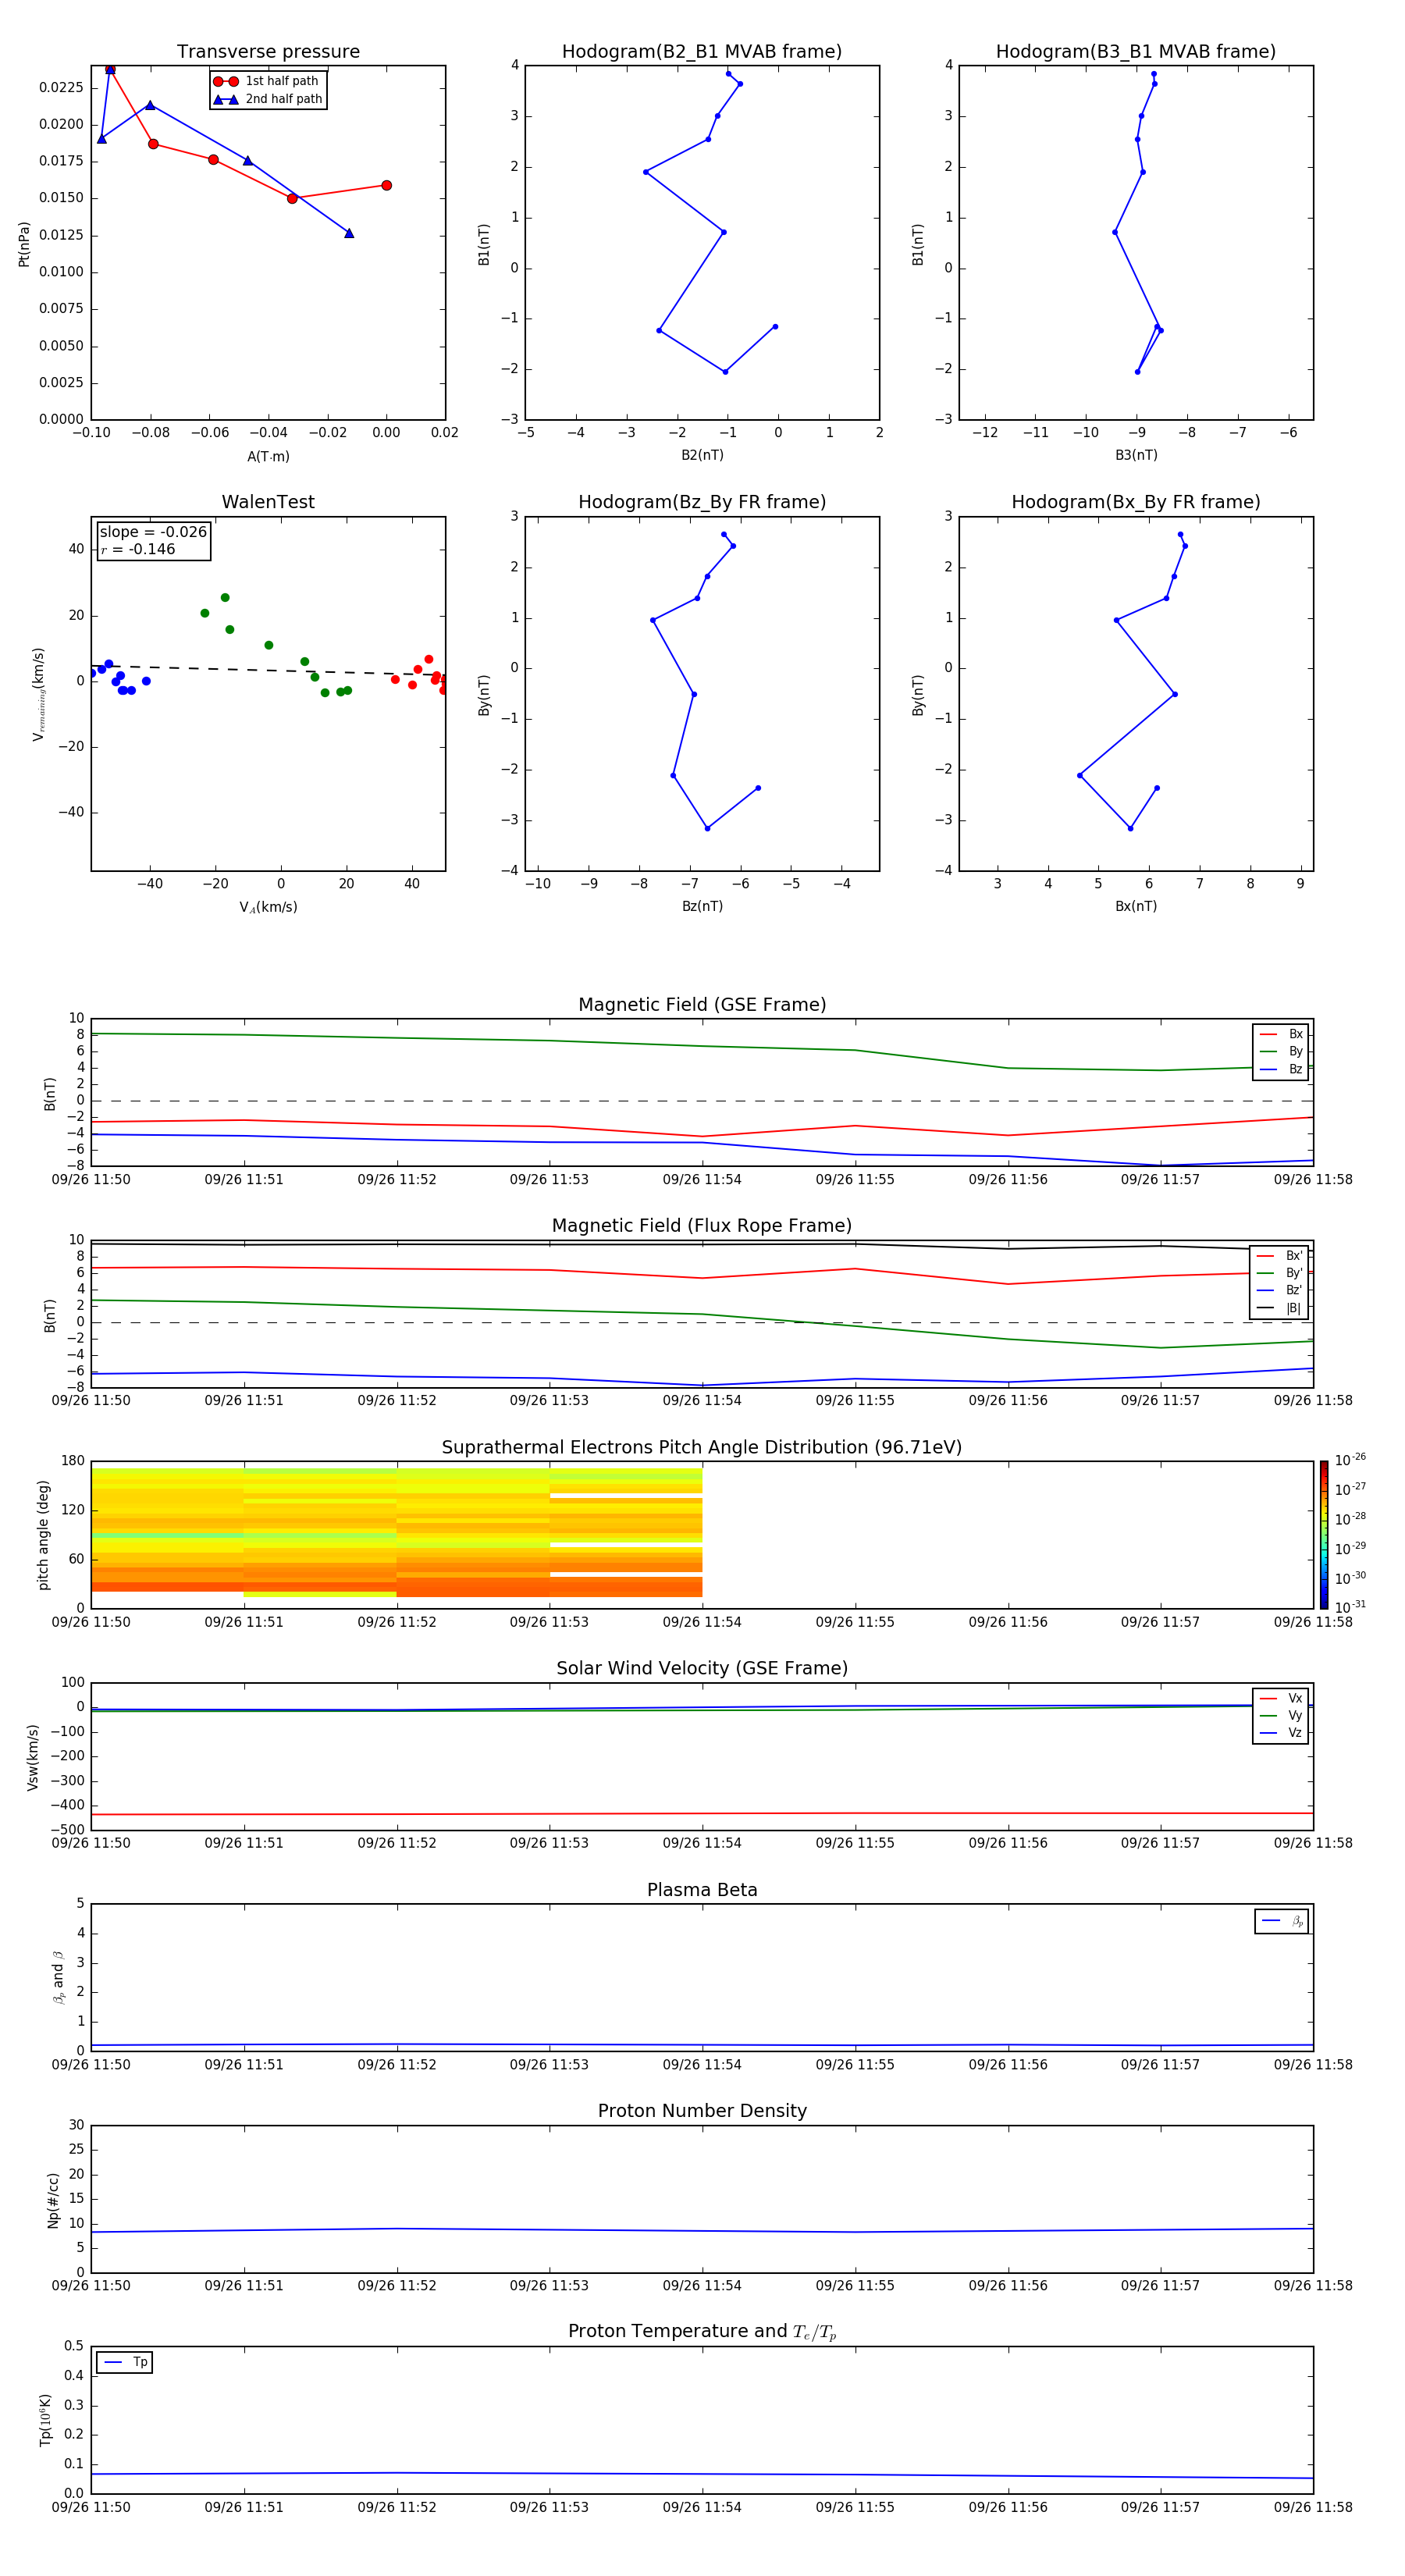Click the 'Pt(nPa)' y-axis label

pos(24,244)
